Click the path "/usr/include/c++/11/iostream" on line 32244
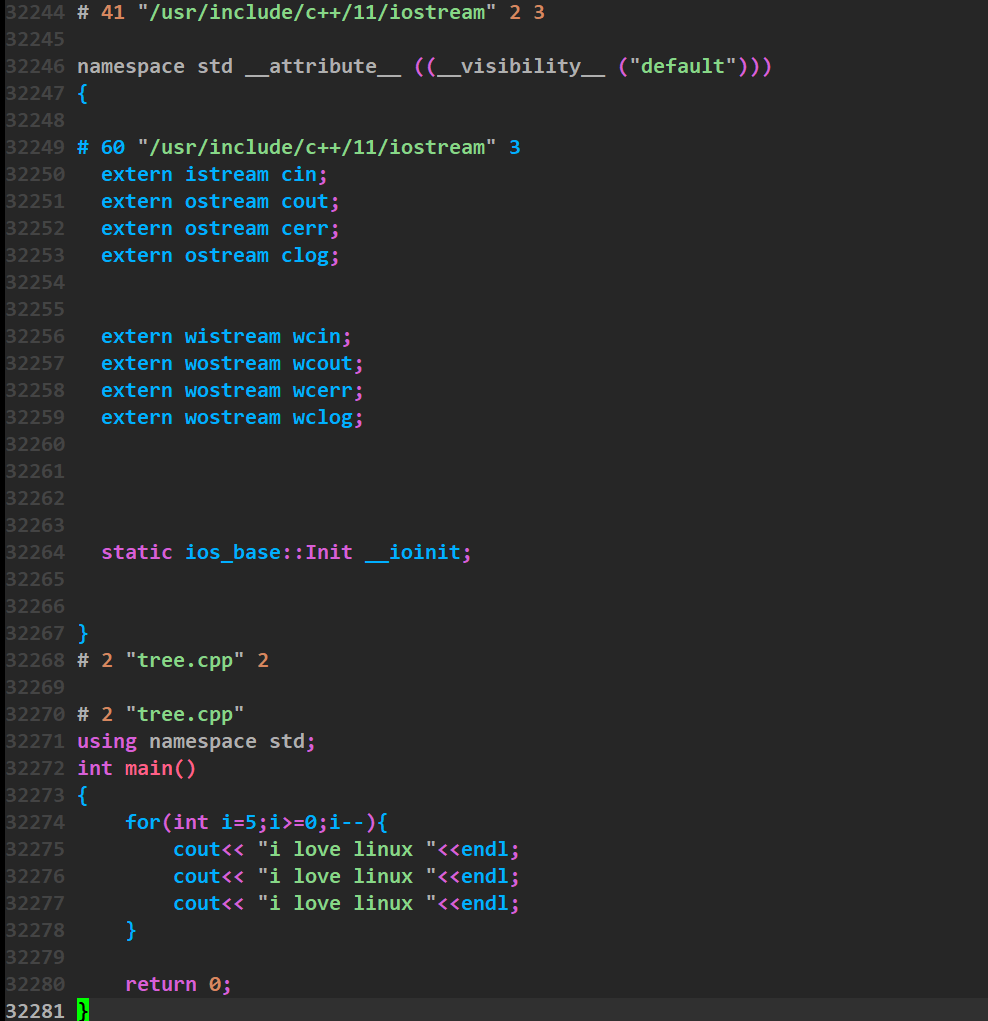The height and width of the screenshot is (1021, 988). (x=317, y=12)
